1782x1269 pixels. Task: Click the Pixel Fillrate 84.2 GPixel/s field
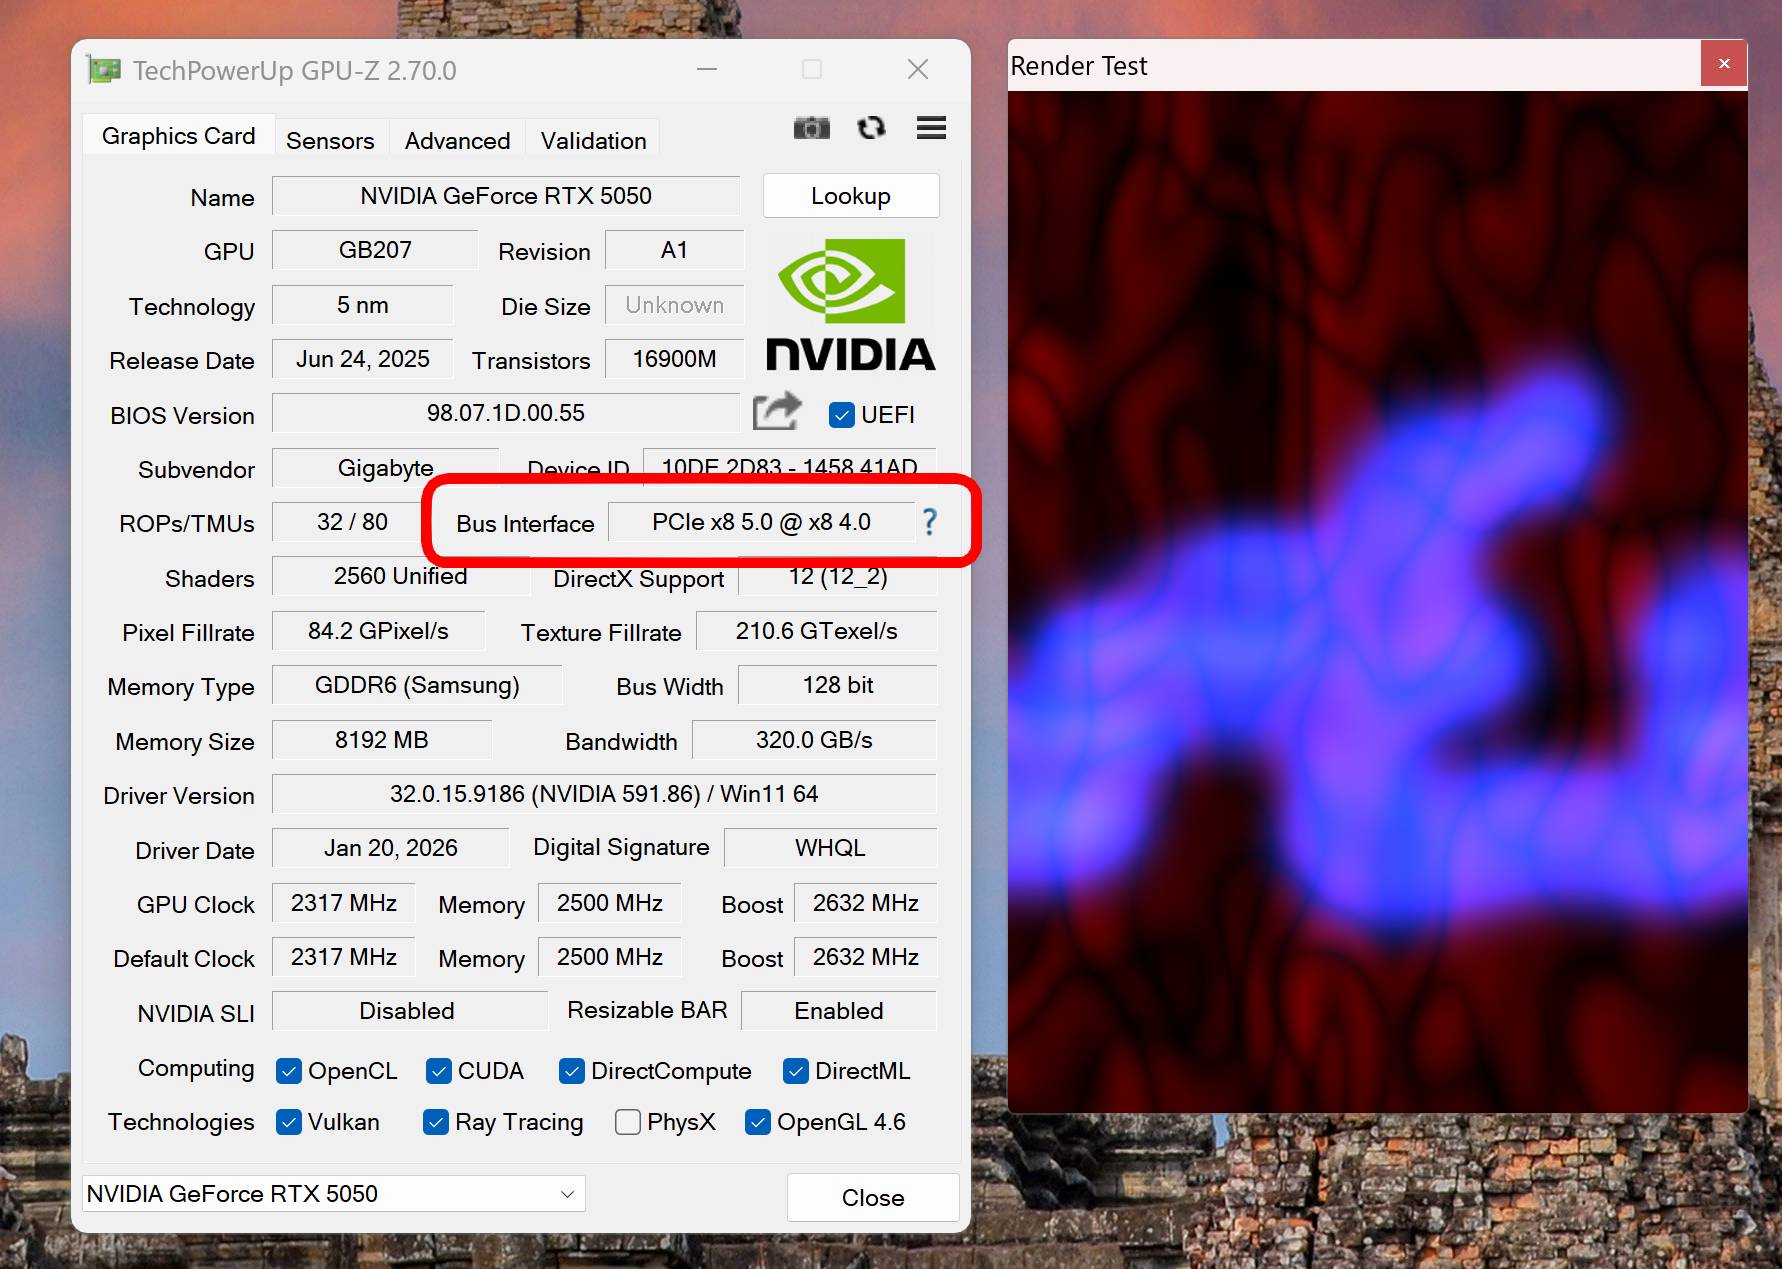click(x=378, y=631)
